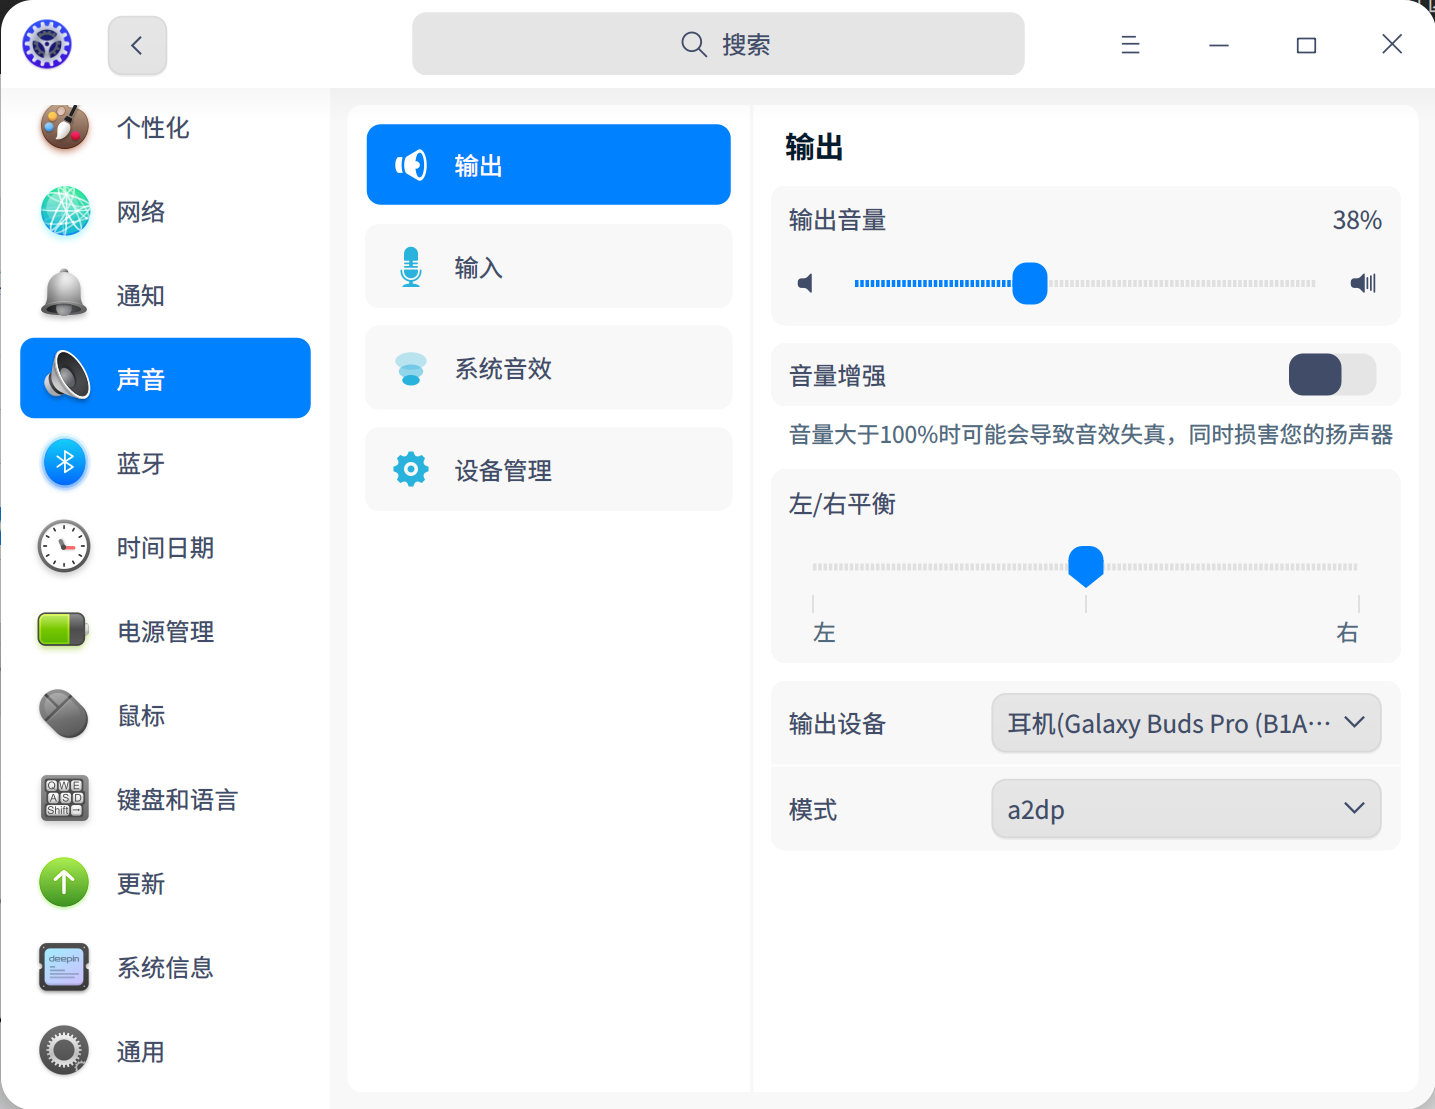1435x1109 pixels.
Task: Open the Mouse settings icon
Action: coord(64,715)
